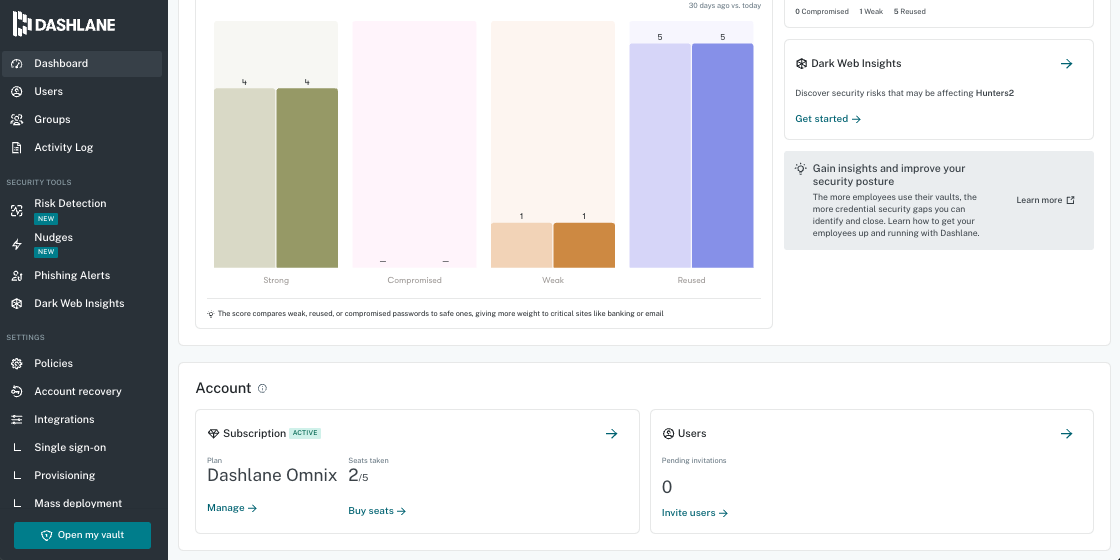This screenshot has width=1120, height=560.
Task: Open the Nudges tool
Action: coord(82,244)
